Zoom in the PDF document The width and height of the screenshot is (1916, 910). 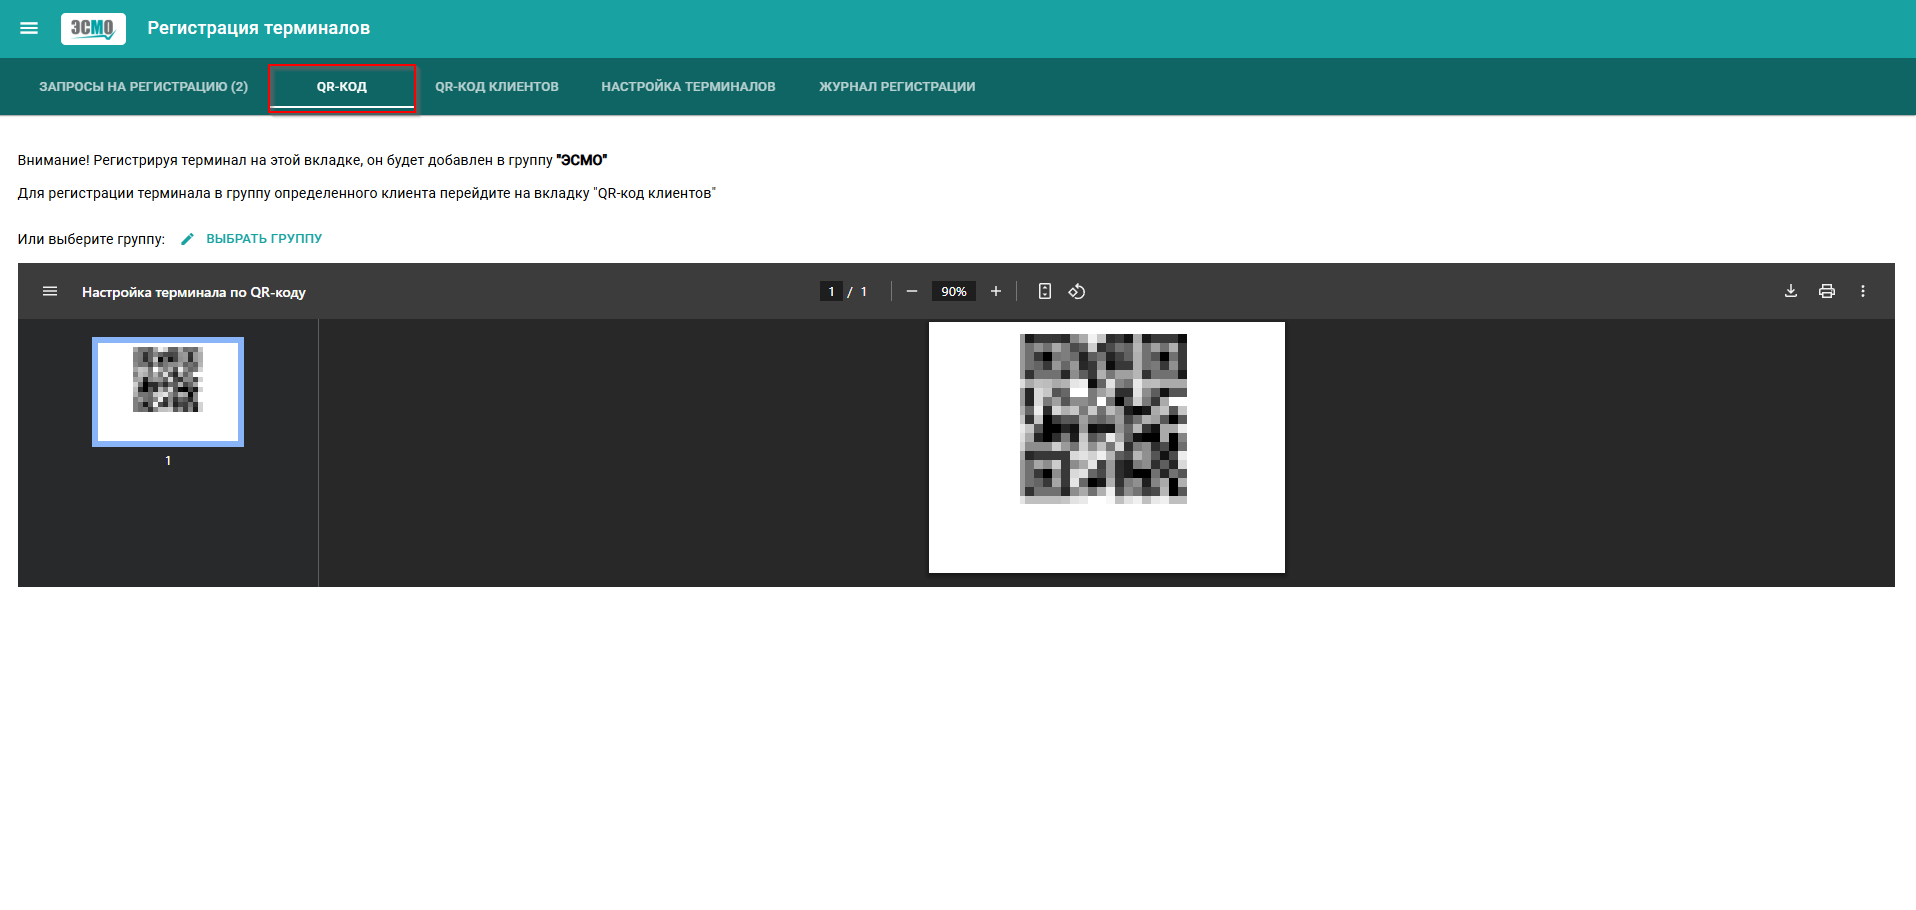996,291
